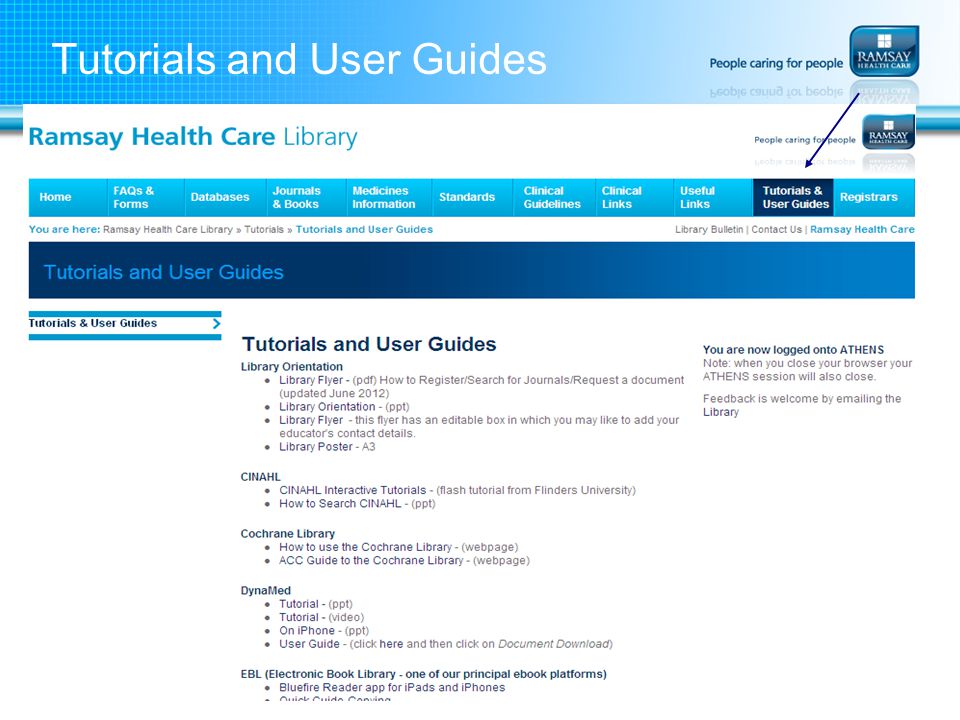
Task: Open the Library Bulletin link
Action: click(x=709, y=230)
